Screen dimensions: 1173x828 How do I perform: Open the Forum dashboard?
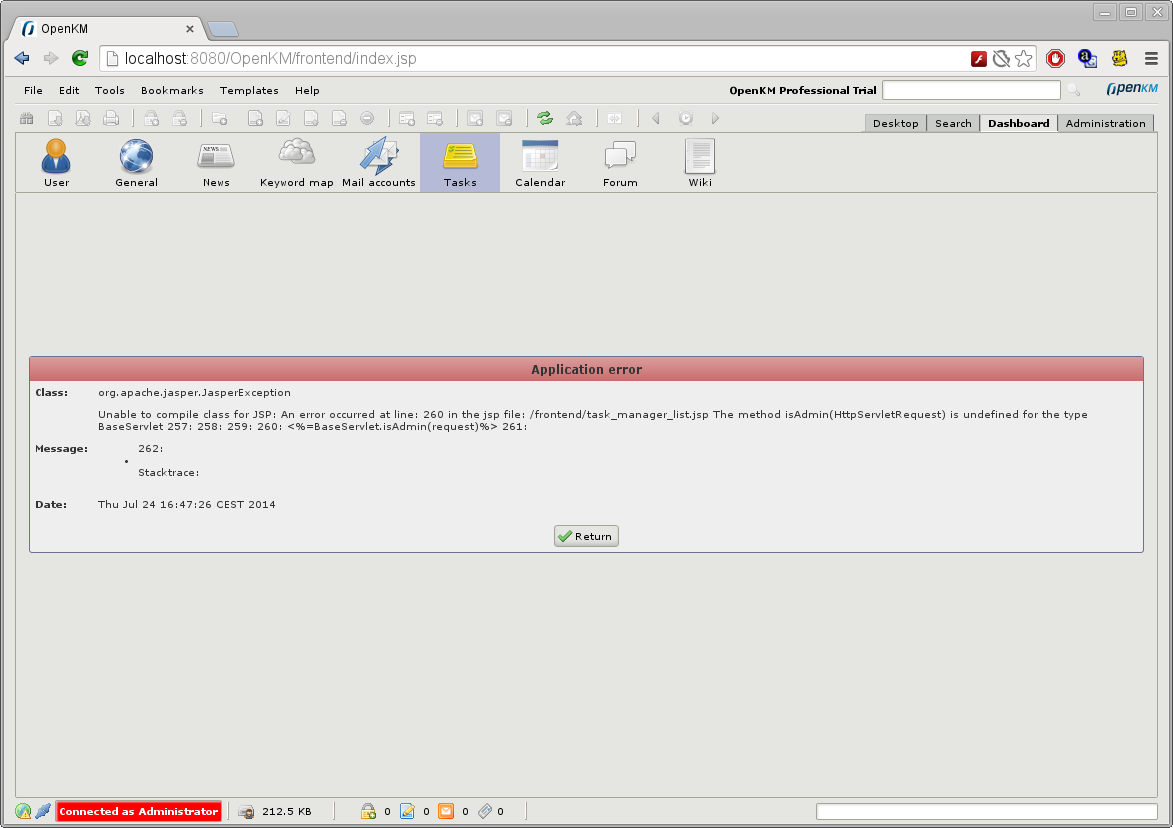[x=620, y=161]
